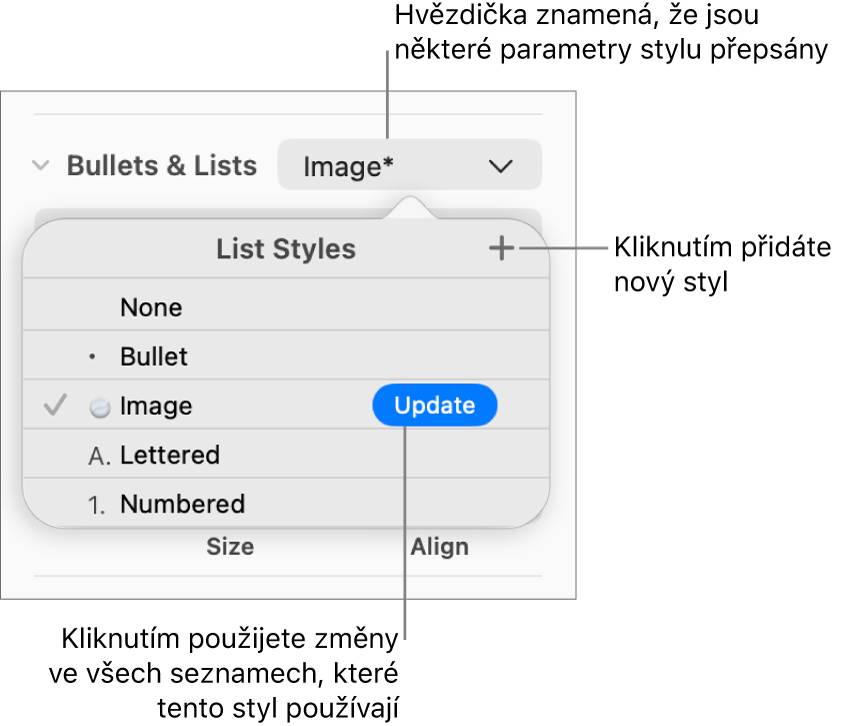Open the Image* style dropdown

coord(408,165)
